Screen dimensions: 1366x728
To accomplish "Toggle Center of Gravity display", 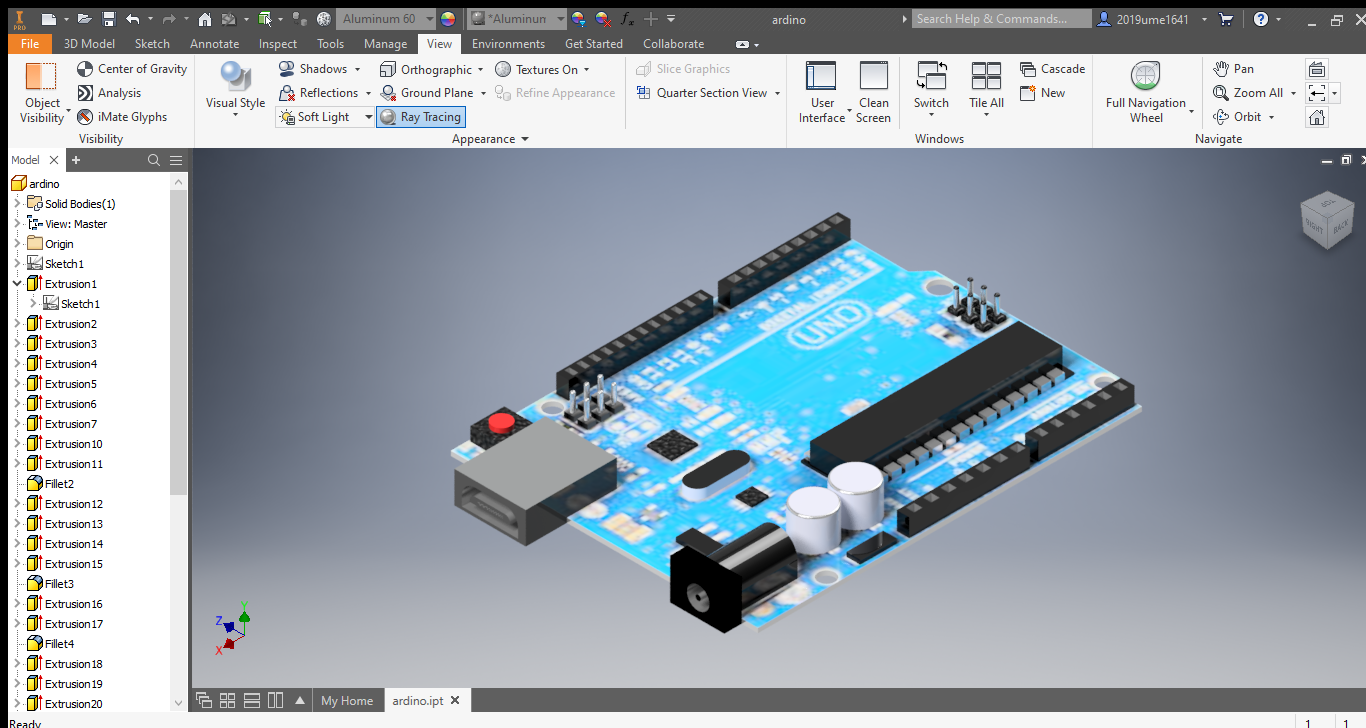I will tap(132, 69).
